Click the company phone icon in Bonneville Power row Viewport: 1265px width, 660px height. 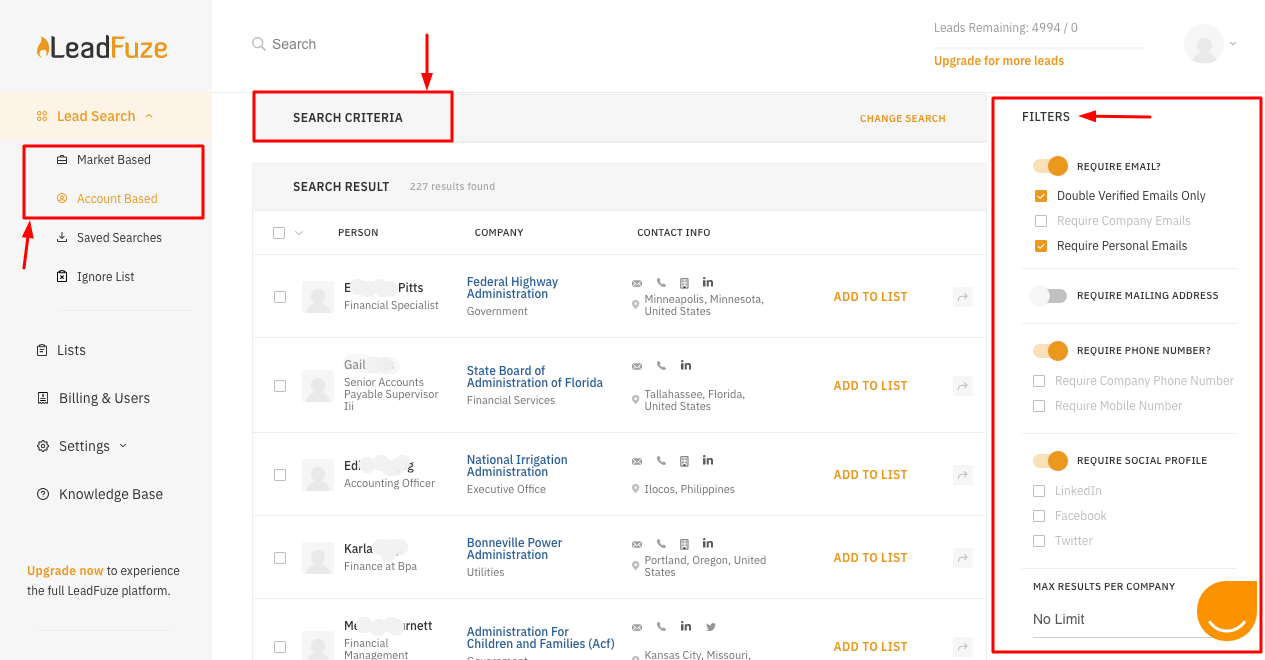(684, 545)
